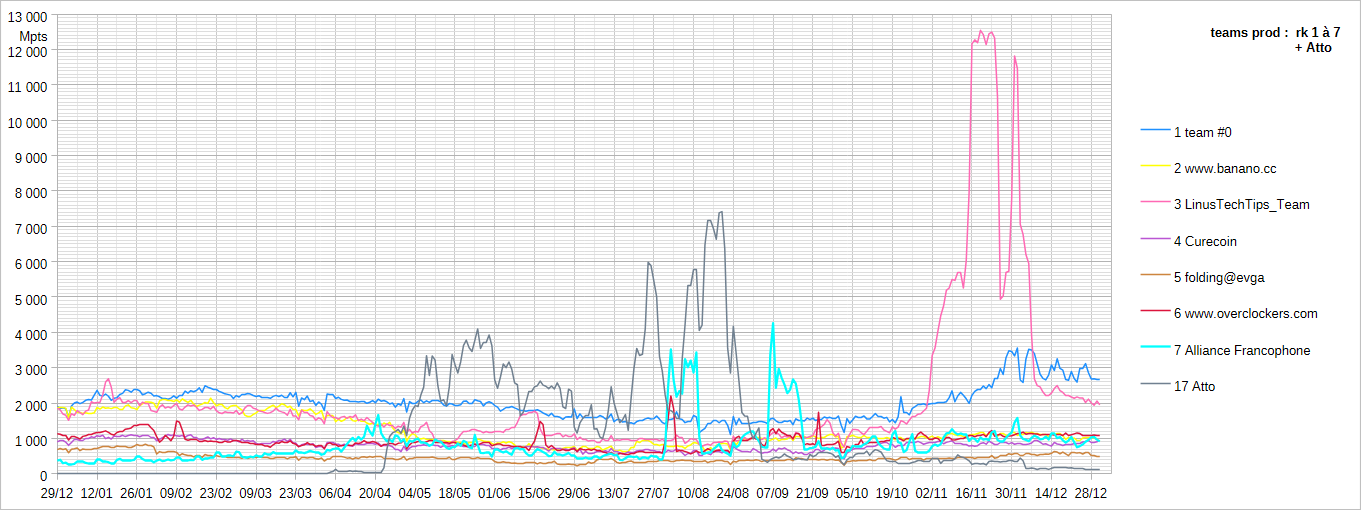
Task: Click the chart title 'teams prod : rk 1 à 7'
Action: tap(1275, 33)
